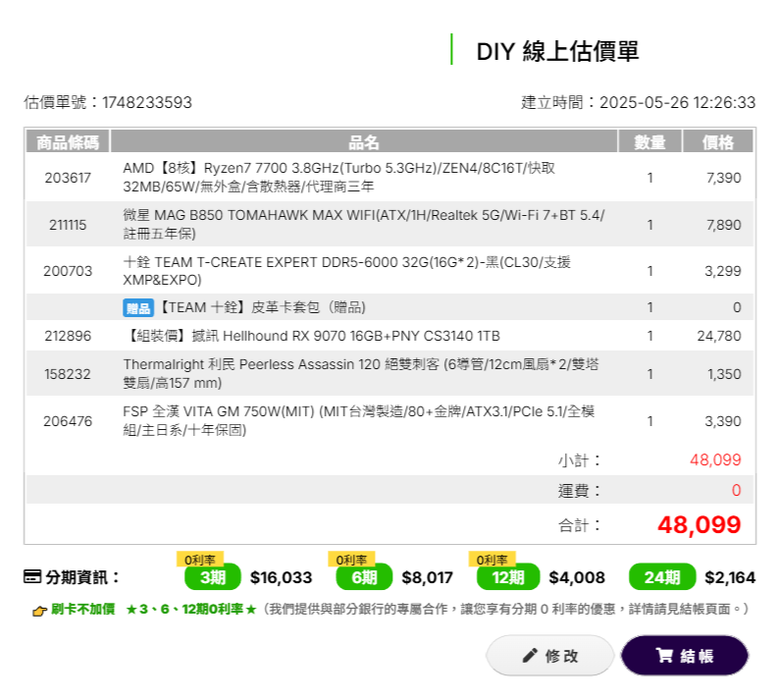Click the credit card icon beside 分期資訊
This screenshot has width=780, height=700.
click(x=32, y=577)
